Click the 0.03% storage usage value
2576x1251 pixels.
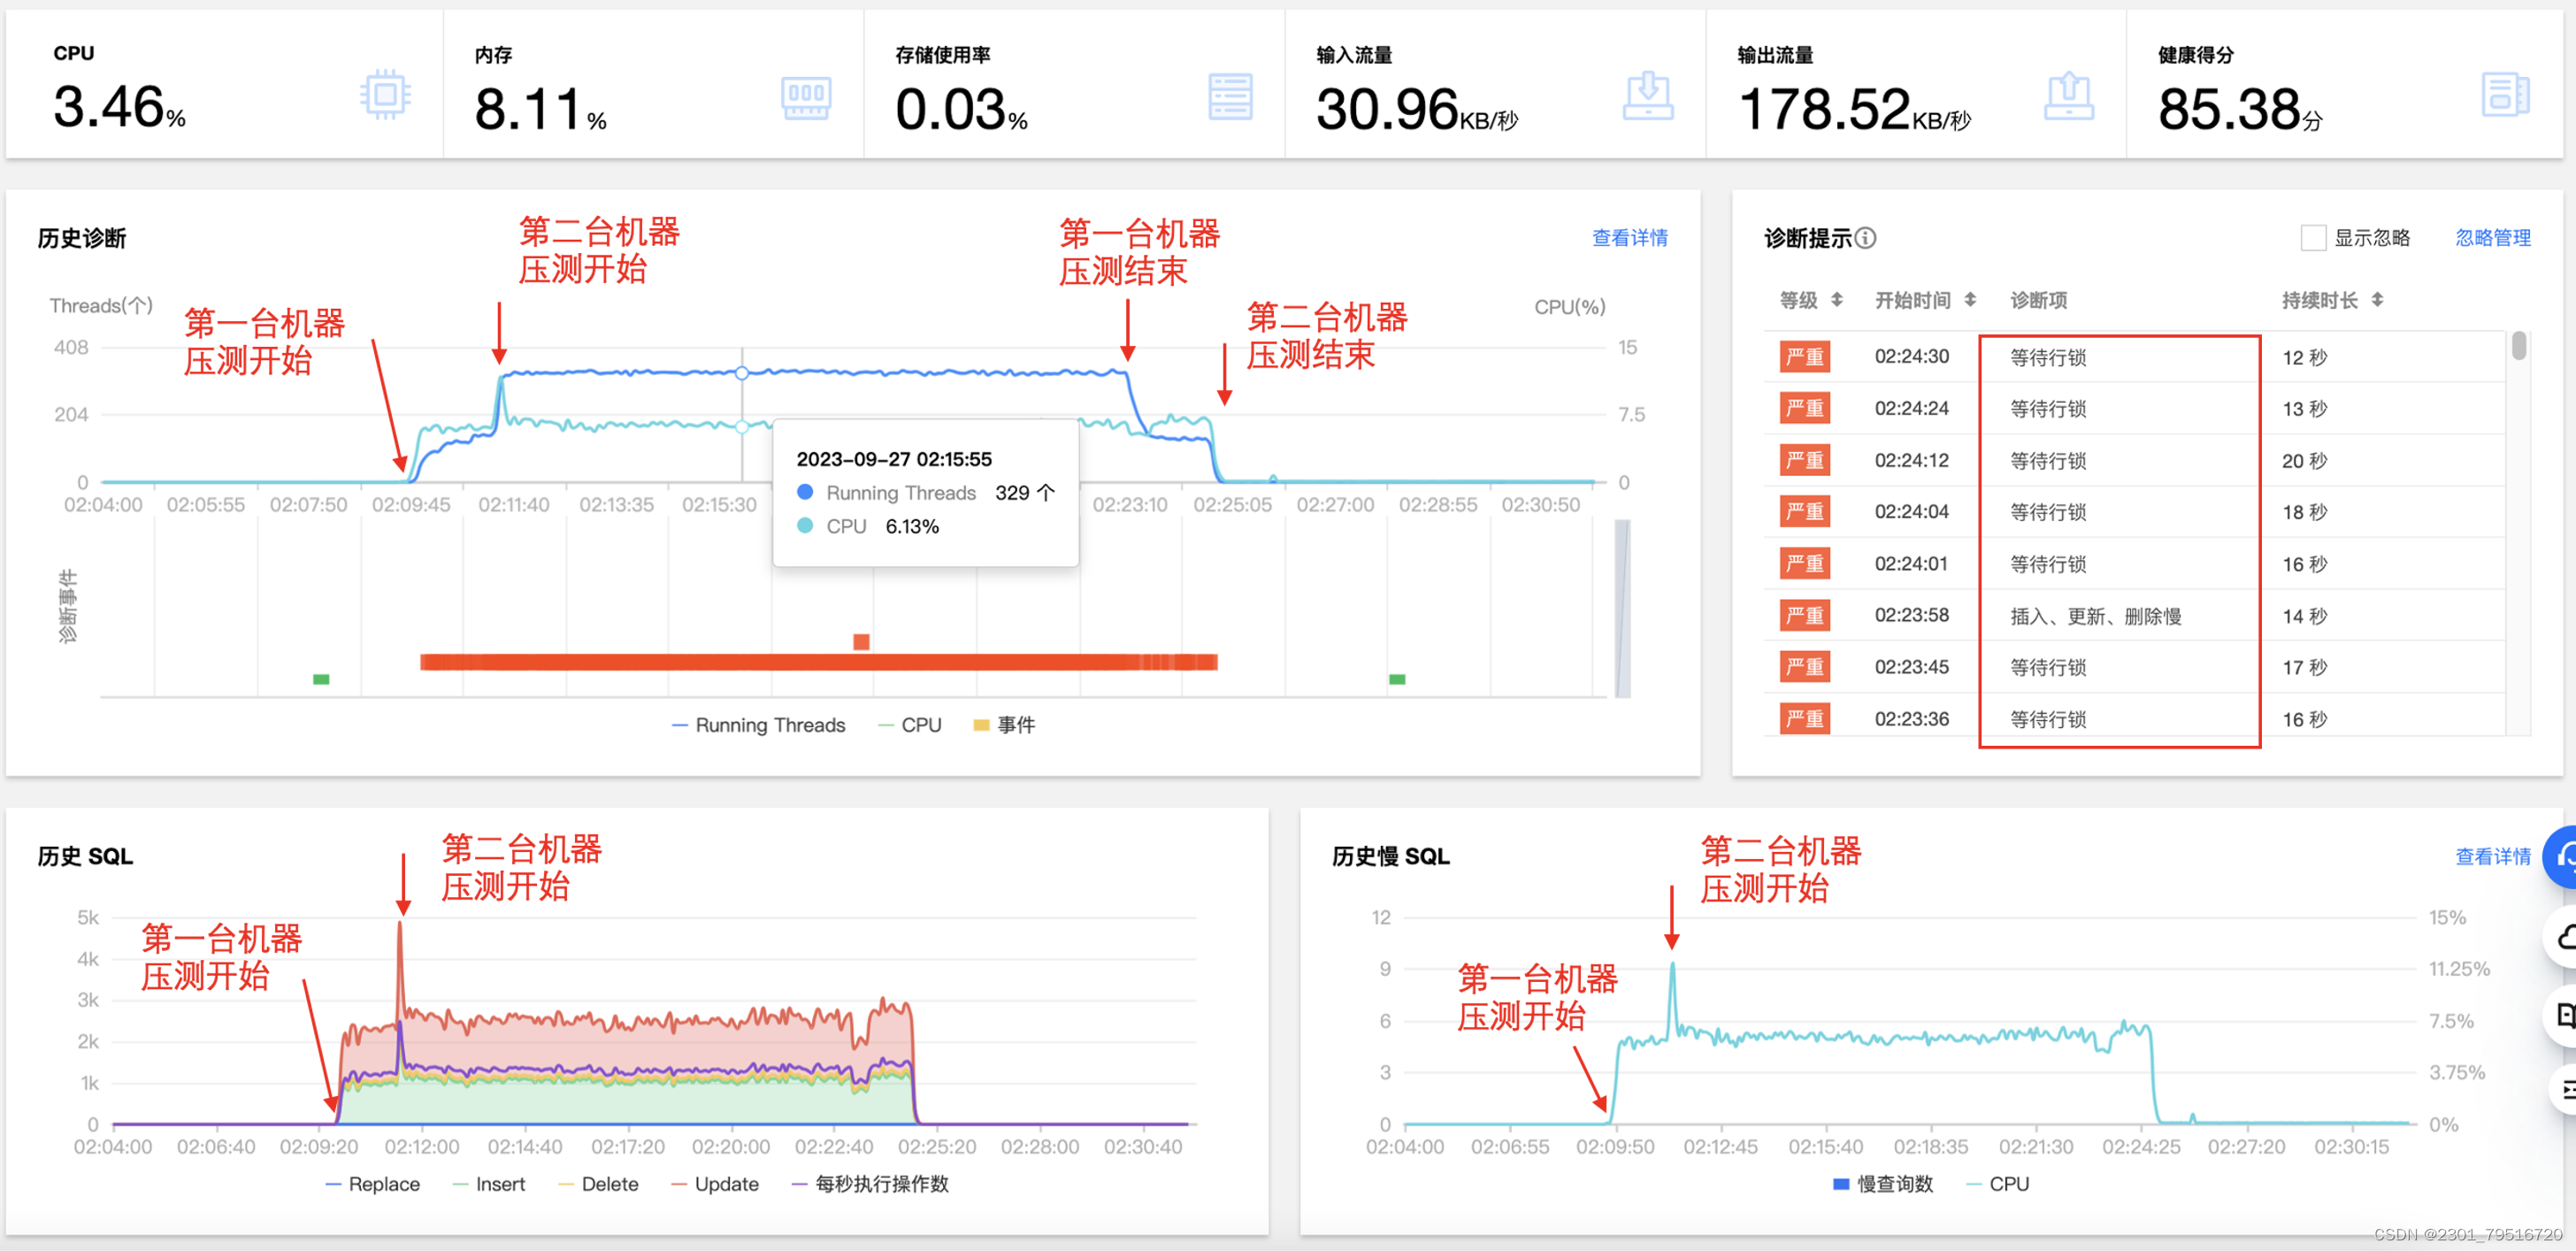pos(962,109)
